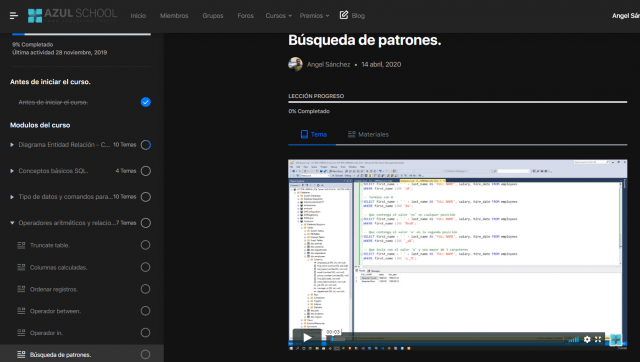Click status circle for Truncate table

pyautogui.click(x=145, y=245)
